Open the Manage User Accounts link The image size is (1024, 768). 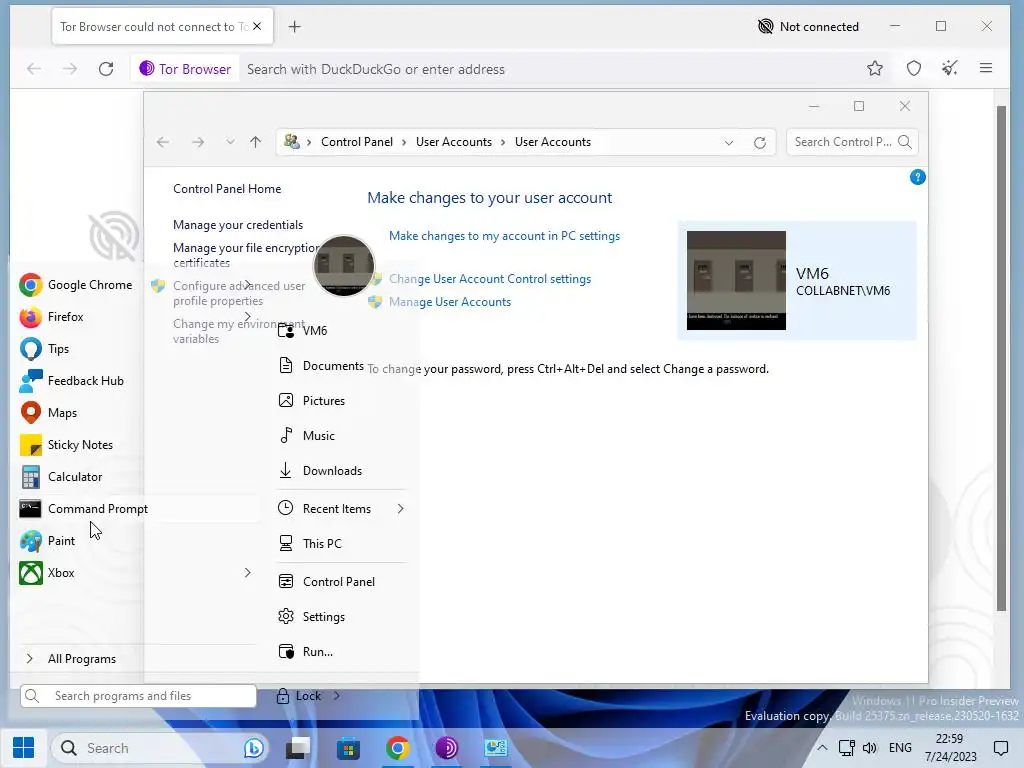click(450, 302)
